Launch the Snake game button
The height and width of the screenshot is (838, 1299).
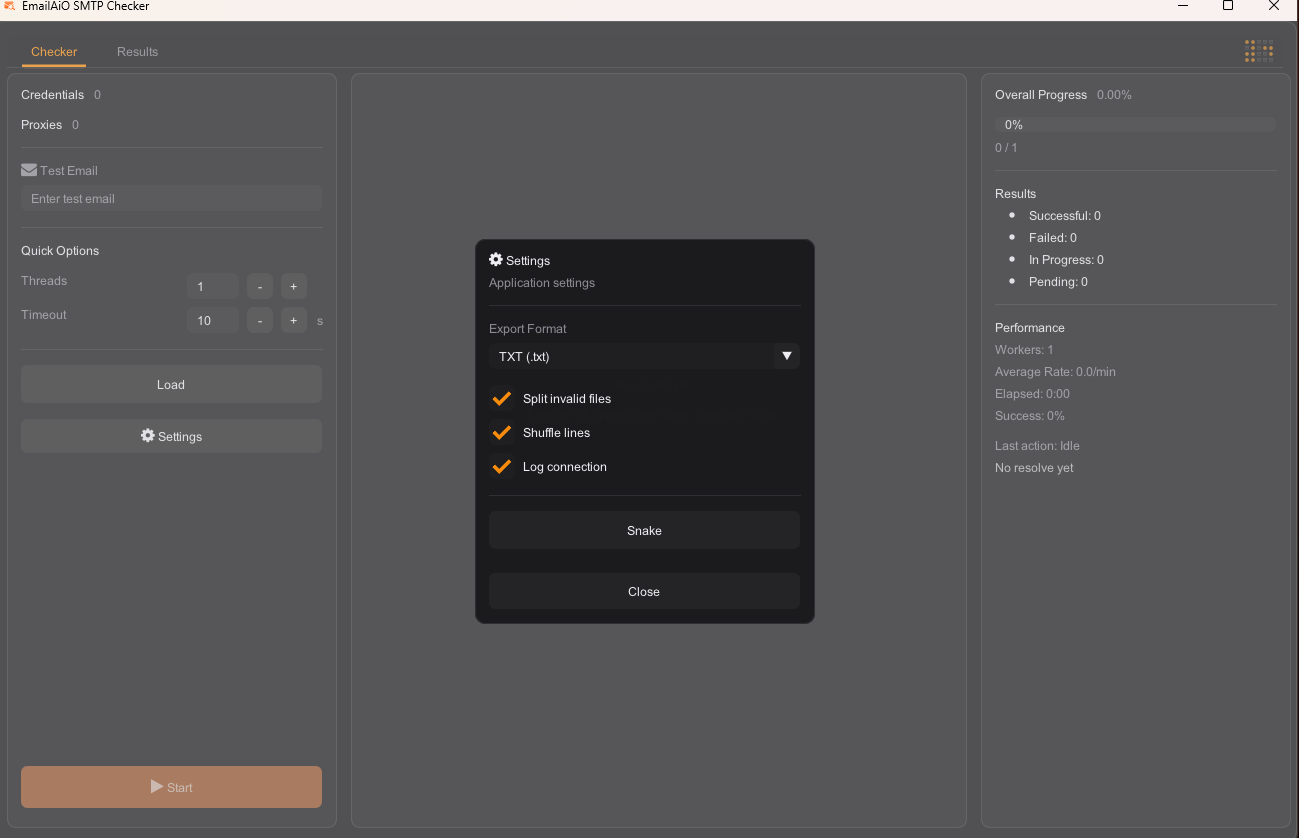pos(643,530)
